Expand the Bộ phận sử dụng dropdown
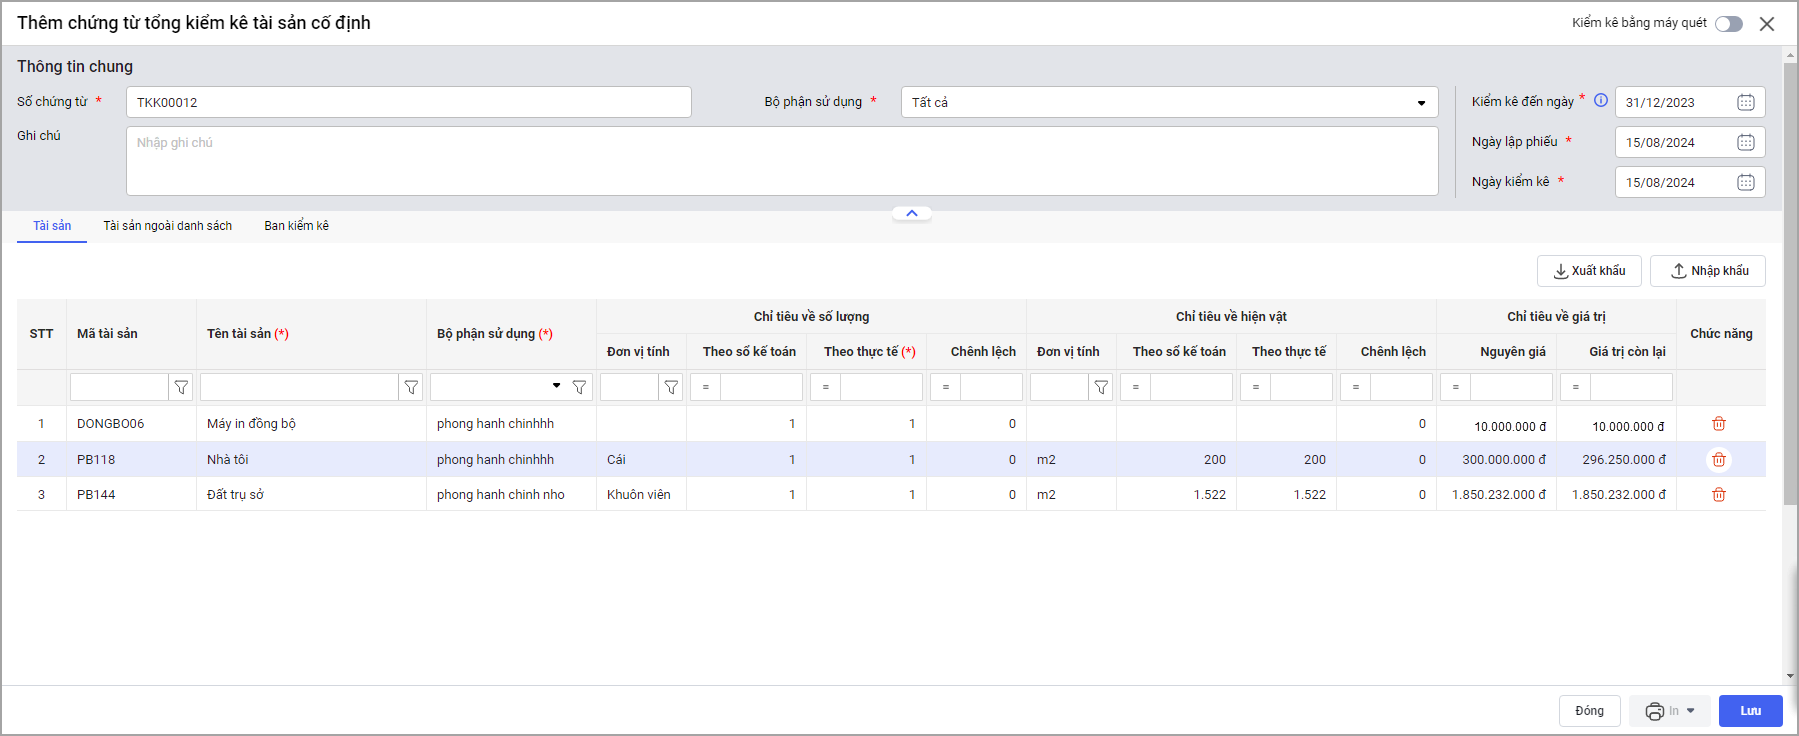Screen dimensions: 1799x736 [1420, 103]
